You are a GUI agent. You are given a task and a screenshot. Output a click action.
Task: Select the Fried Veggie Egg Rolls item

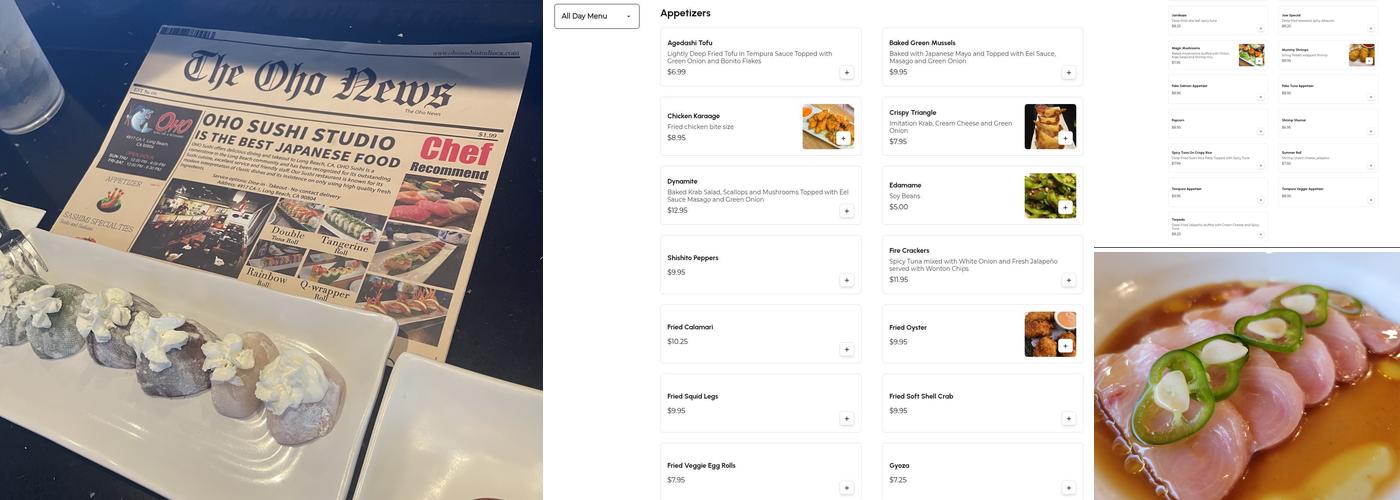click(760, 471)
